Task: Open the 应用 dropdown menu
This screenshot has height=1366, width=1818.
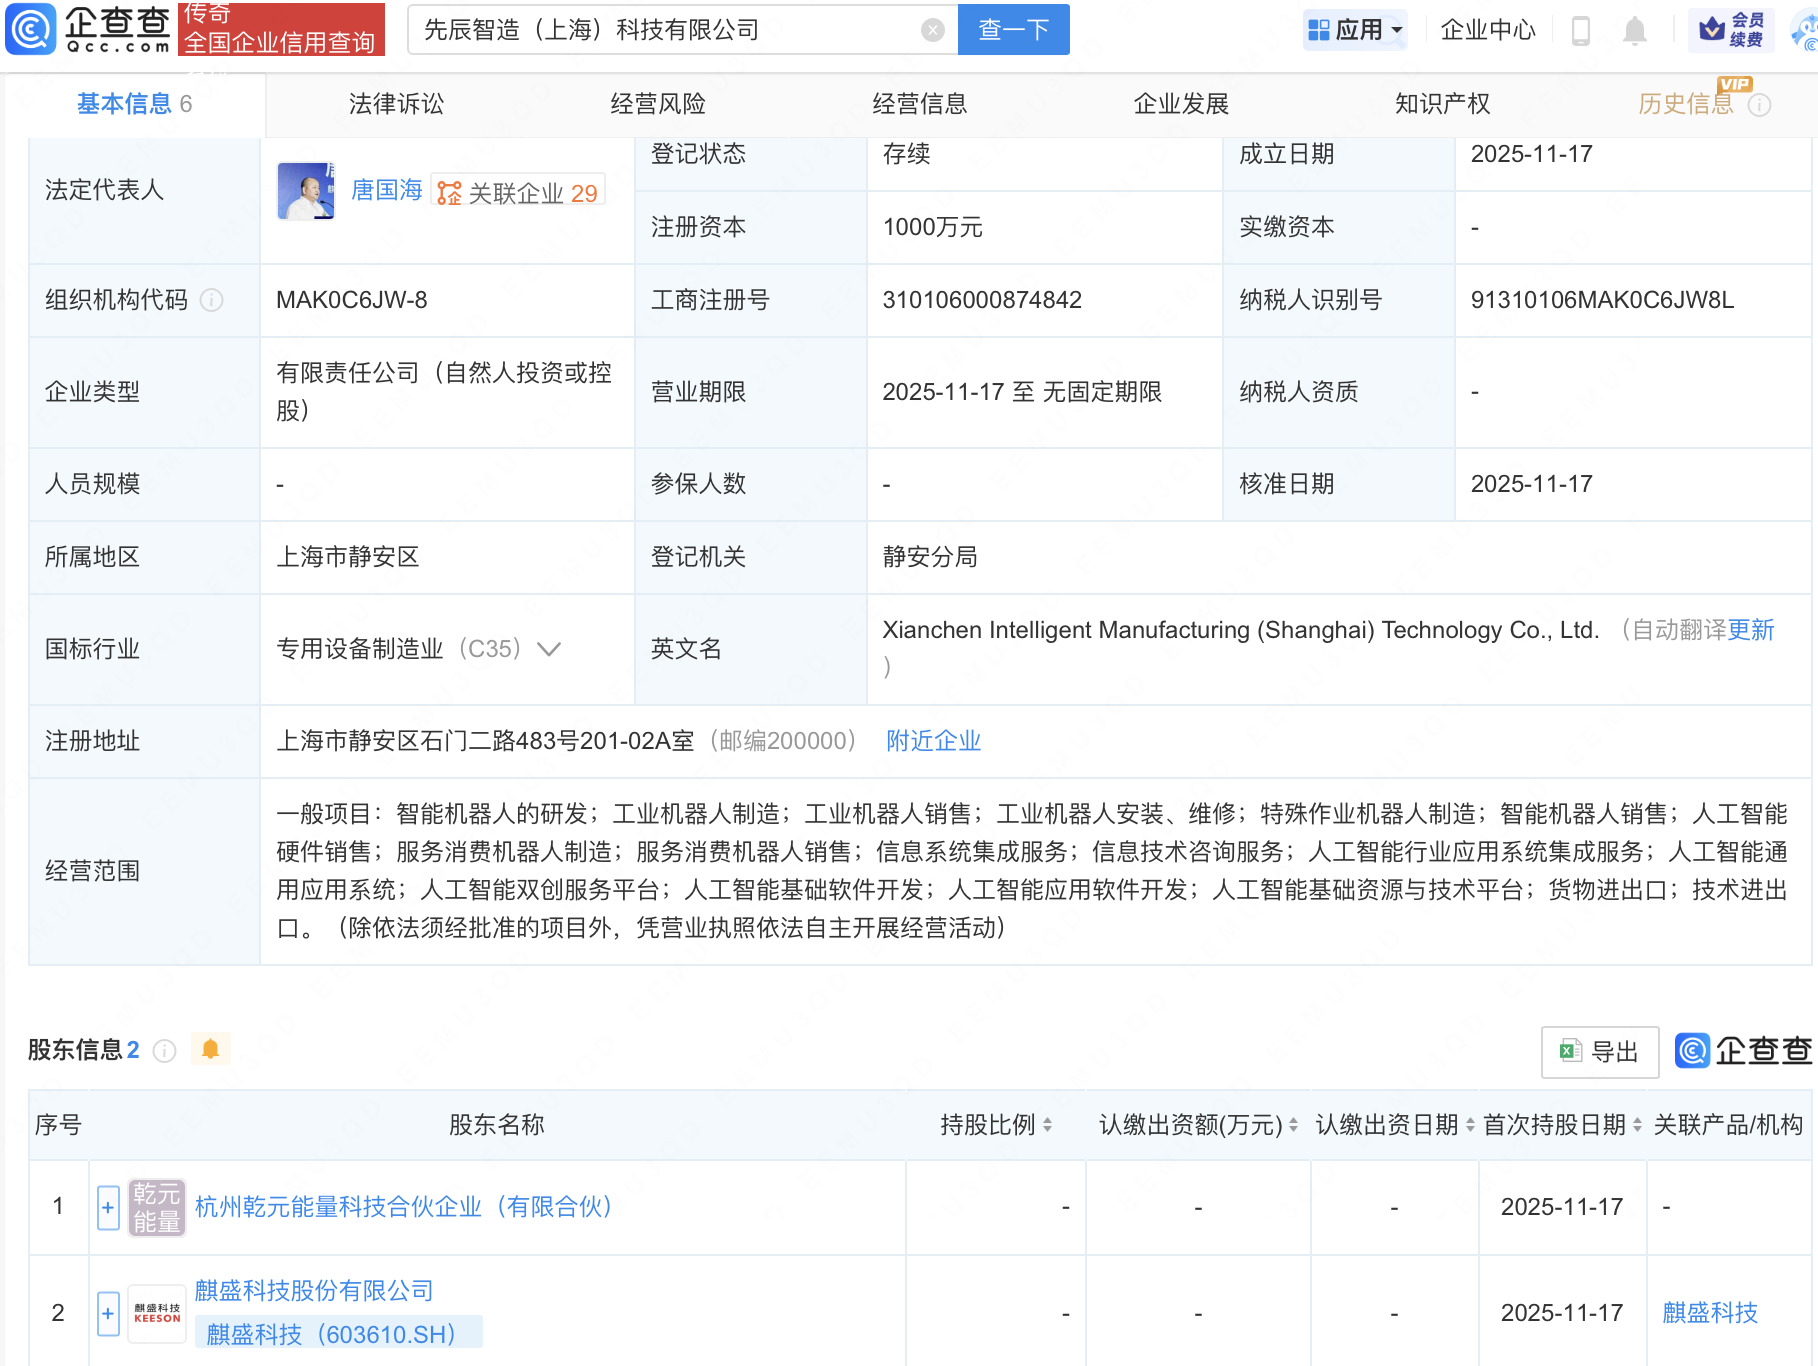Action: tap(1355, 30)
